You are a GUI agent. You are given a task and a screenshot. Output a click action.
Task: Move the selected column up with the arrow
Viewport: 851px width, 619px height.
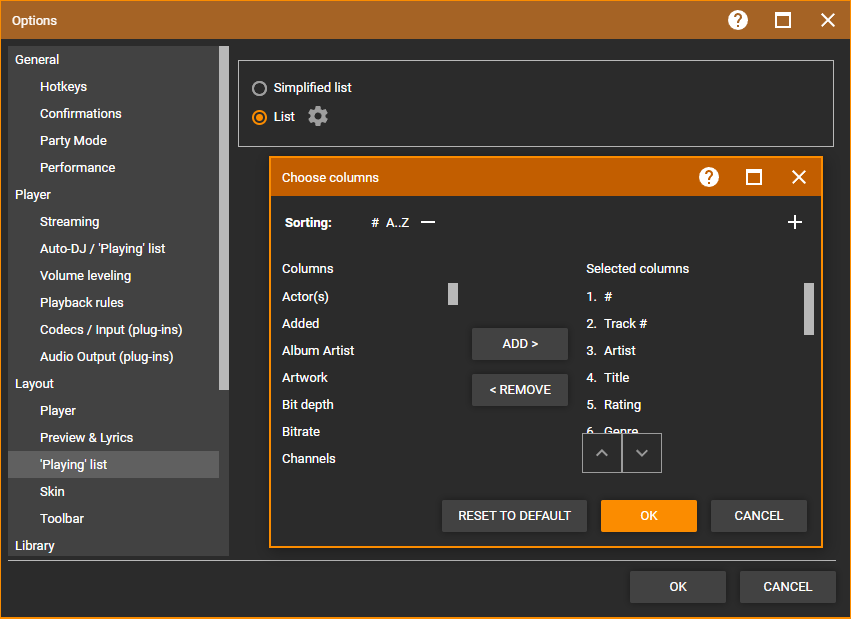point(601,452)
